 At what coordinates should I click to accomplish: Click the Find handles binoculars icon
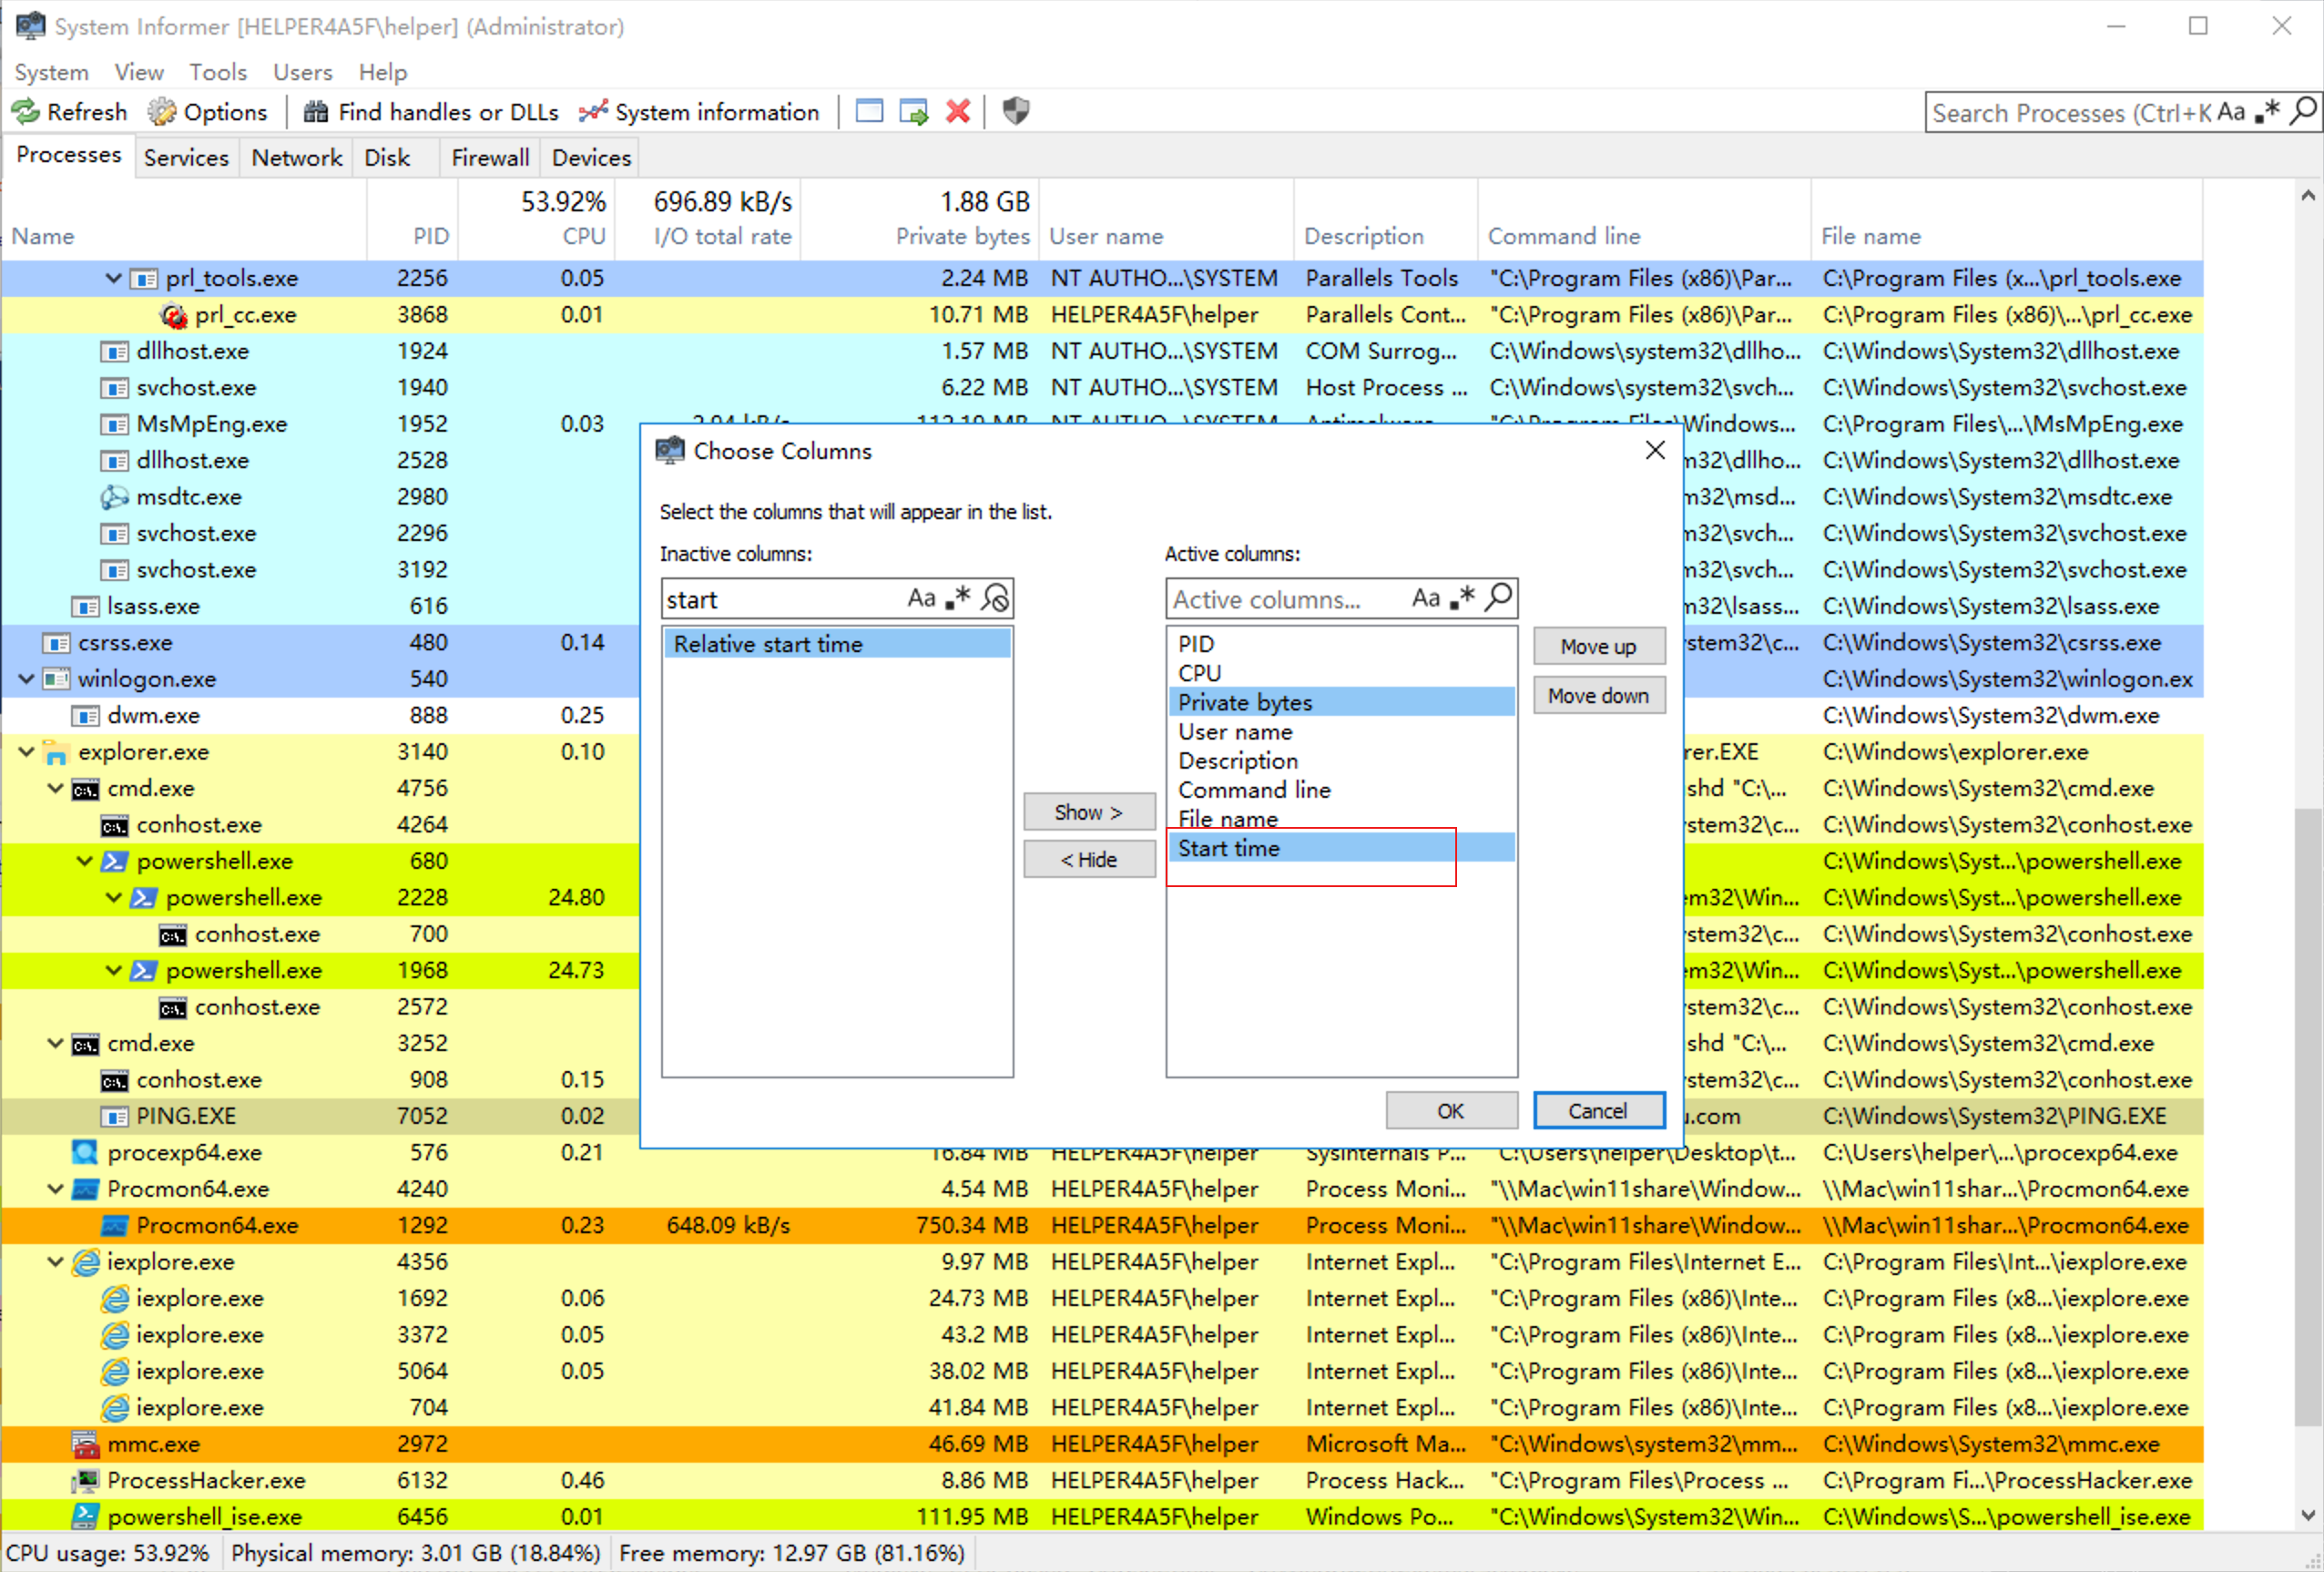[315, 112]
